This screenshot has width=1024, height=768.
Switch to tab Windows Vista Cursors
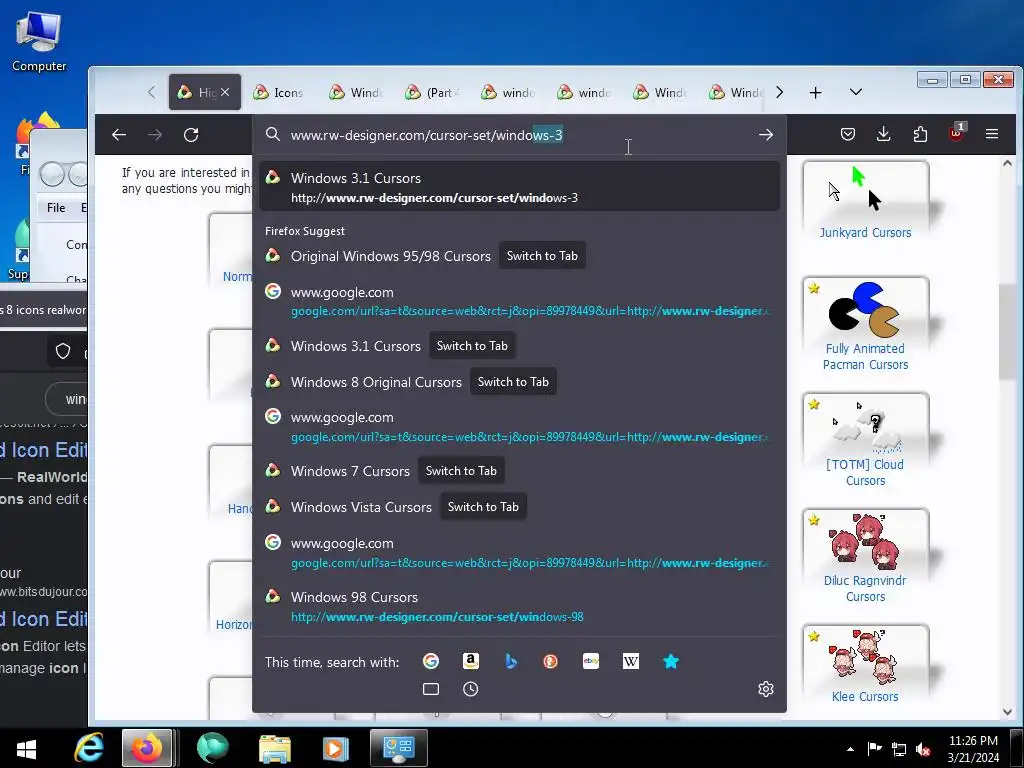(483, 506)
